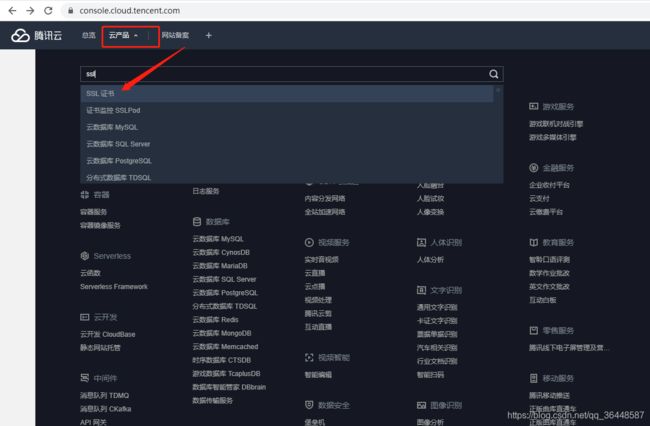Select 证书监控 SSLPod from the suggestions
The image size is (650, 426).
287,110
